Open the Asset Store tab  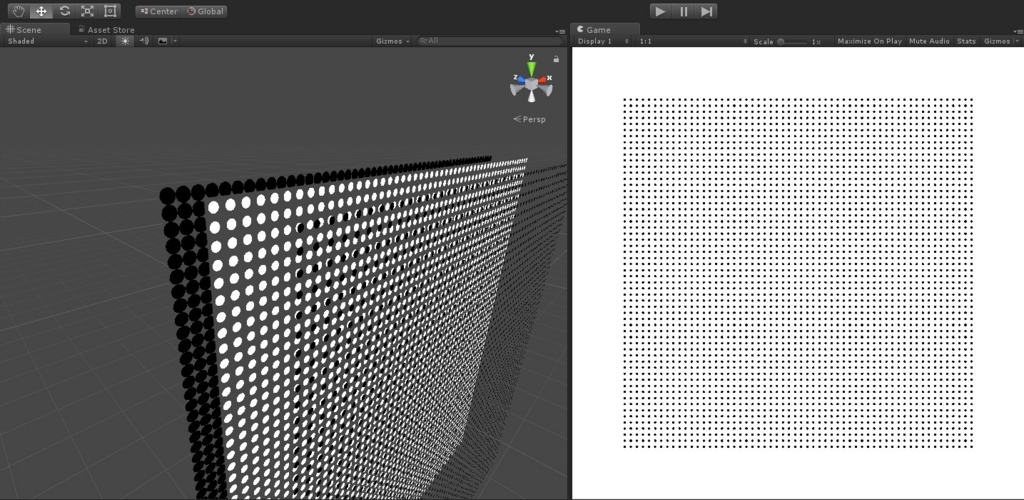106,29
